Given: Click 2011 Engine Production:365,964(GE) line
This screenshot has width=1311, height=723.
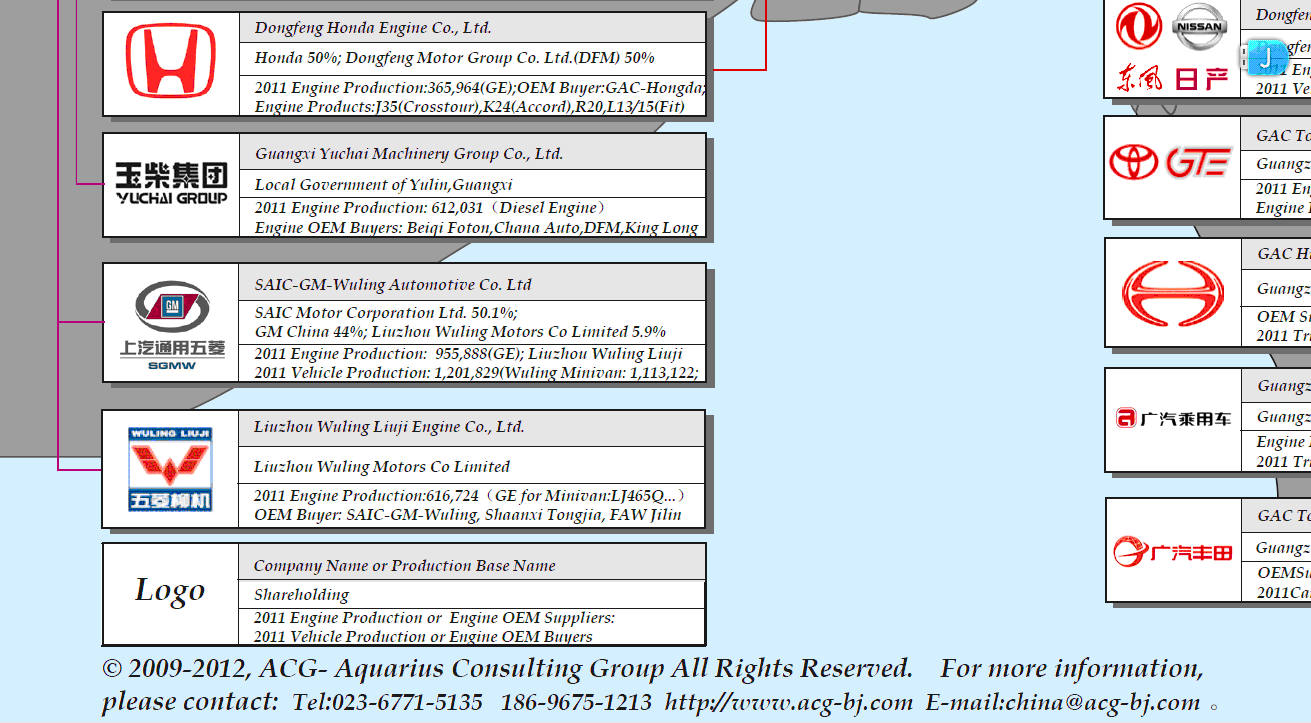Looking at the screenshot, I should coord(479,88).
